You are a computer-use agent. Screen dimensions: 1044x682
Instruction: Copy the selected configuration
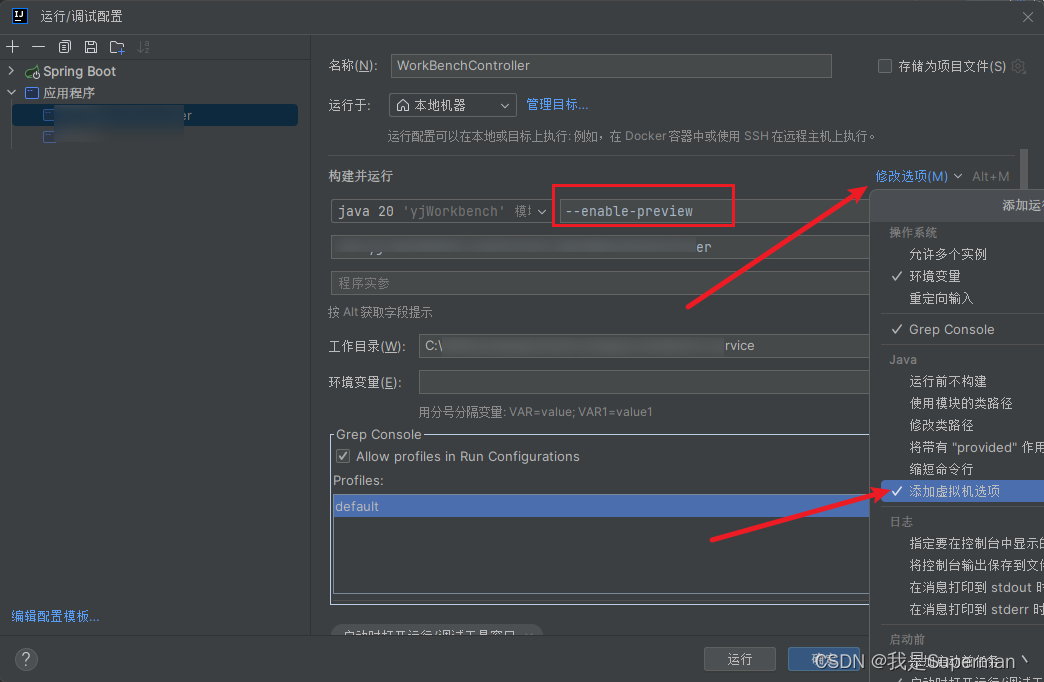(64, 46)
